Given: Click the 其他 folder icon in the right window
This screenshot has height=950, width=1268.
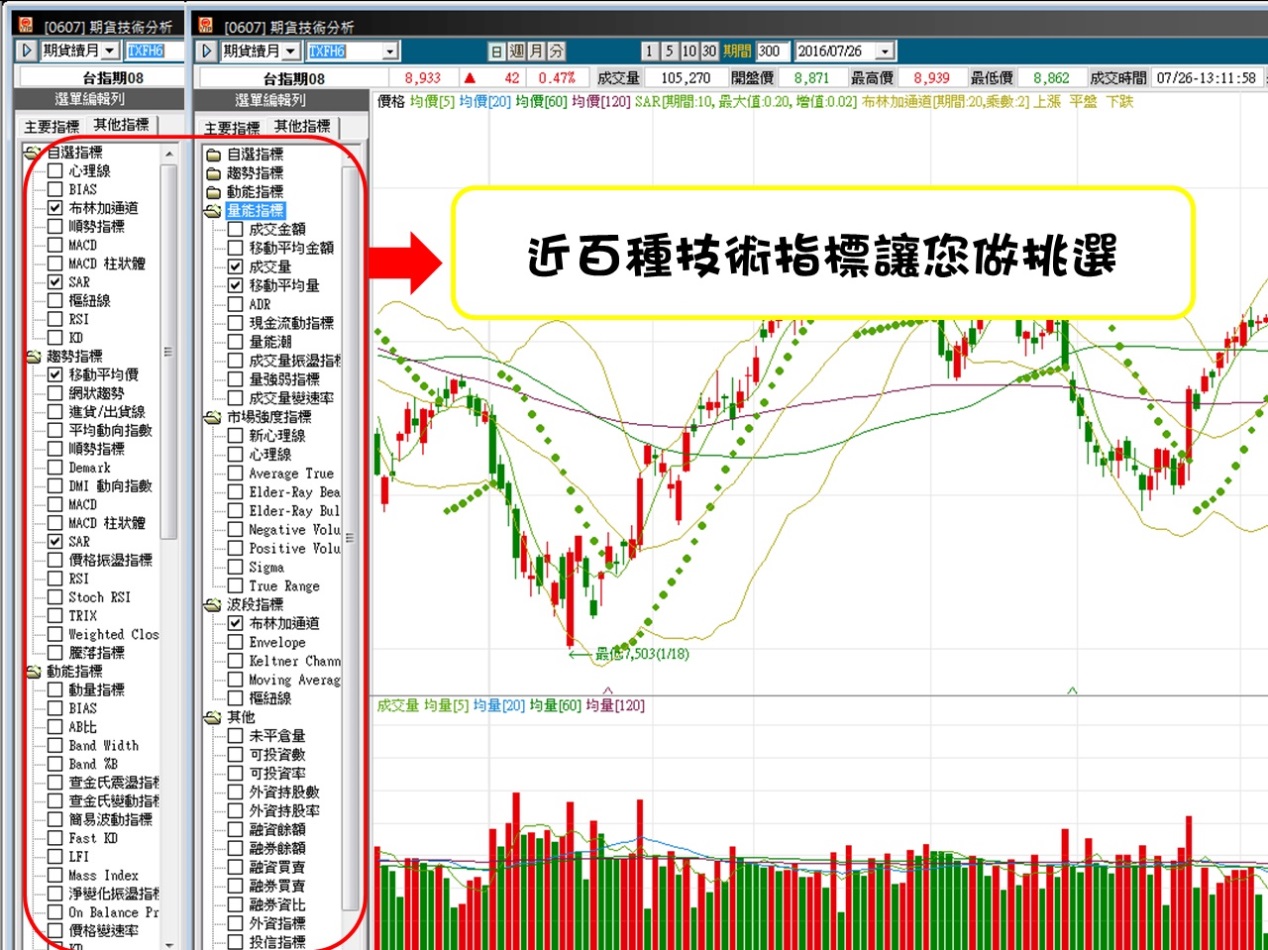Looking at the screenshot, I should tap(213, 717).
